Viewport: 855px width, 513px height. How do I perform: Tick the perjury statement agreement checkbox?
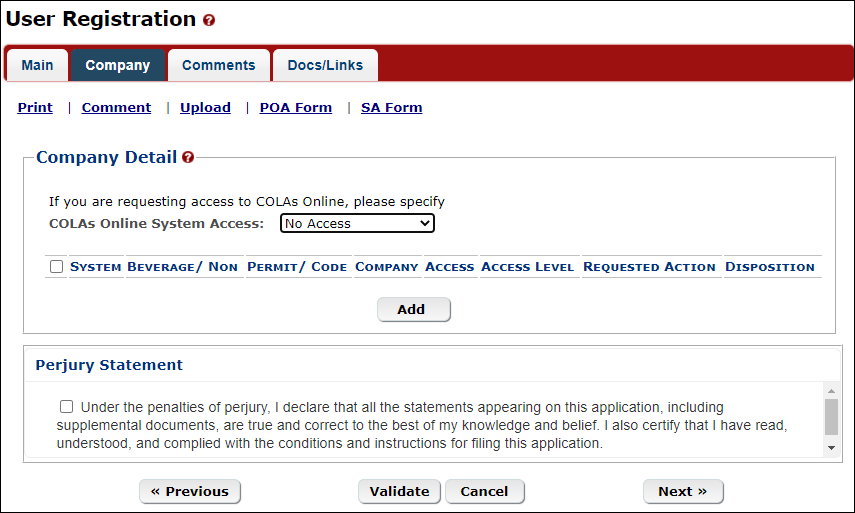[66, 407]
